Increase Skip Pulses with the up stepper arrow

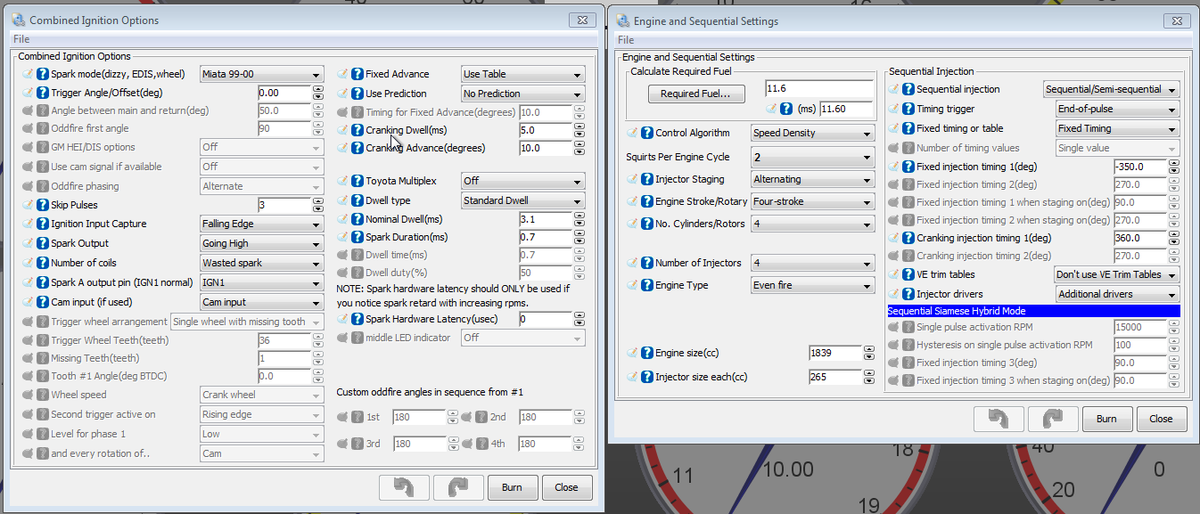click(x=317, y=201)
